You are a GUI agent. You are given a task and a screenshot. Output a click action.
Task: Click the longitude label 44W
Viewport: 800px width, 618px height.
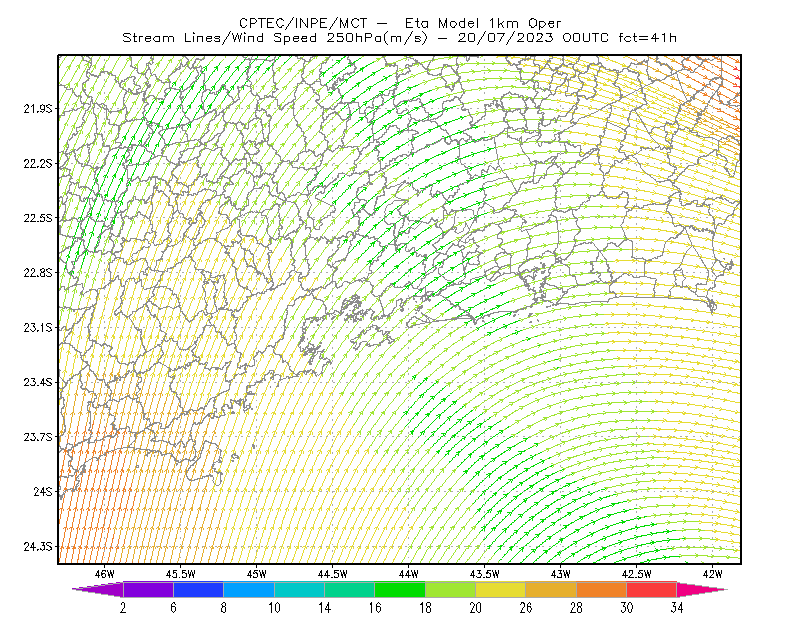[x=409, y=574]
